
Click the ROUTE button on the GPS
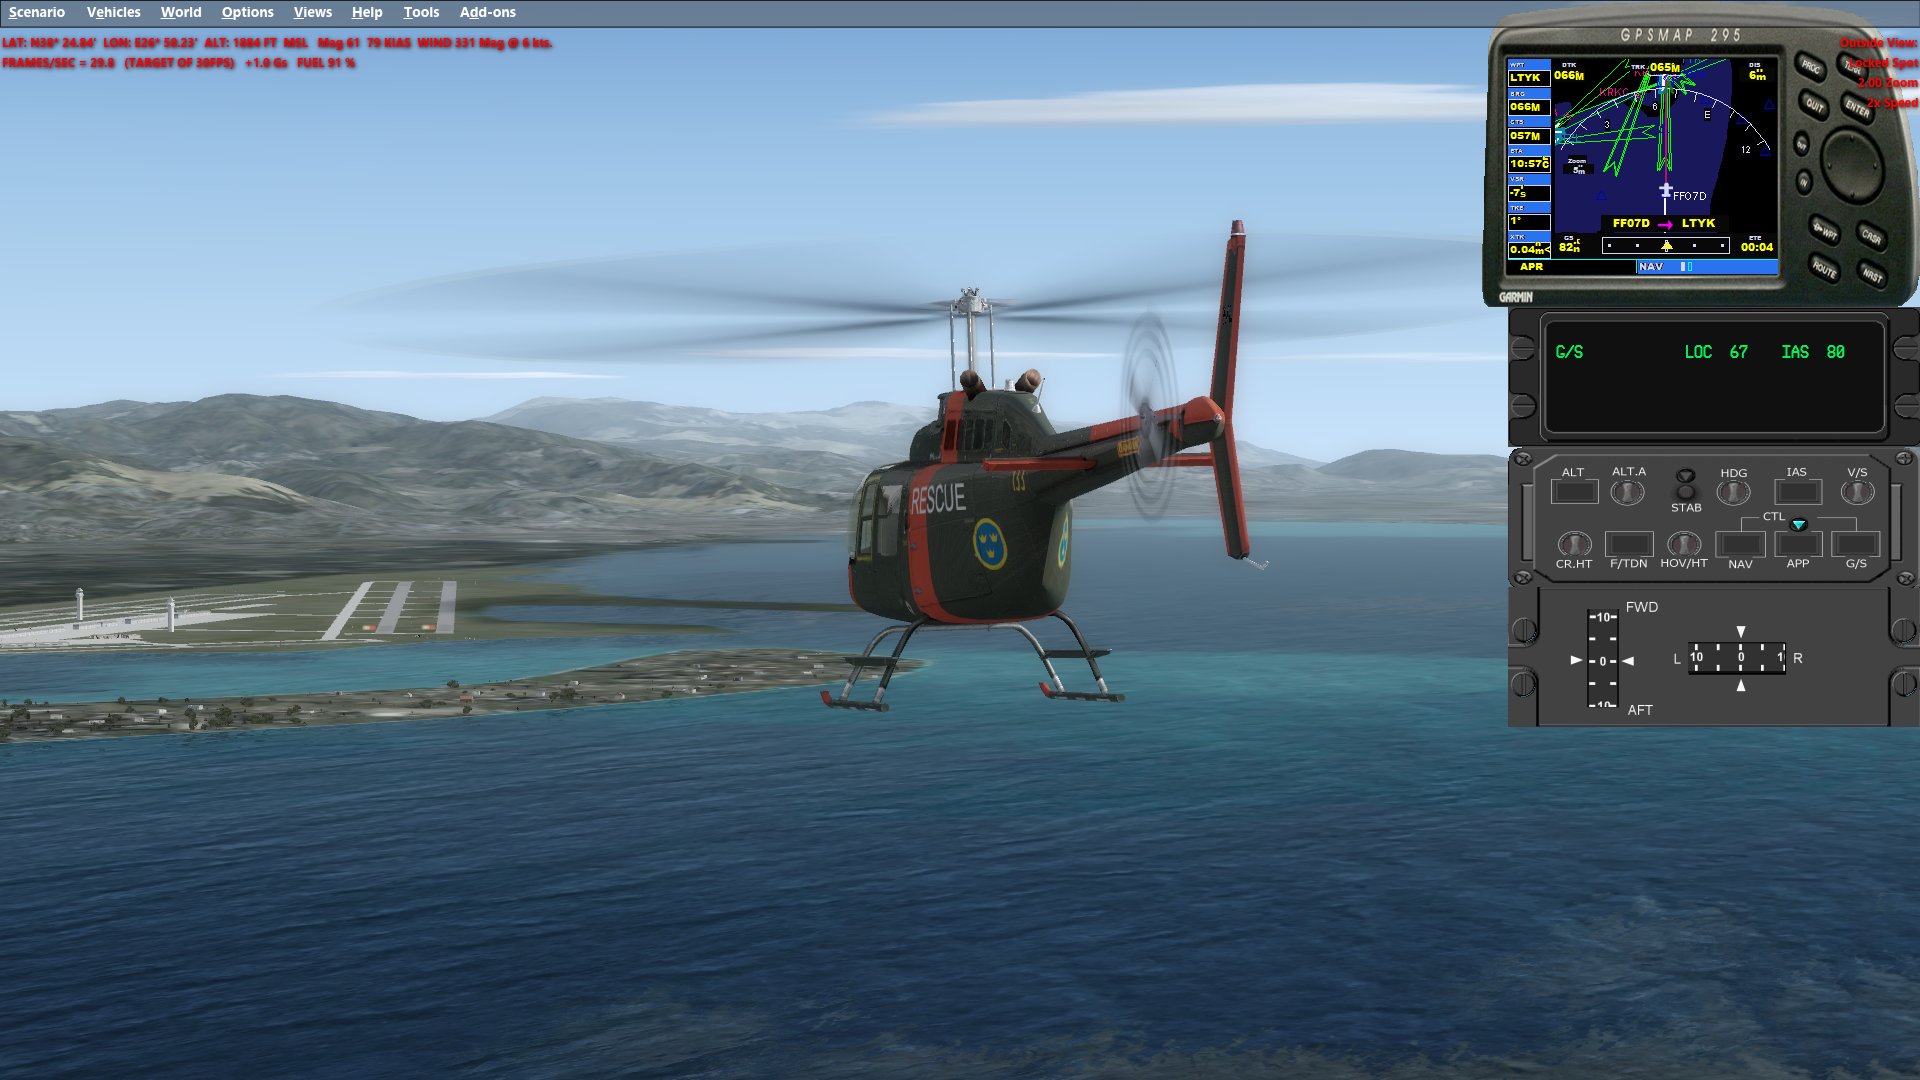pyautogui.click(x=1824, y=269)
